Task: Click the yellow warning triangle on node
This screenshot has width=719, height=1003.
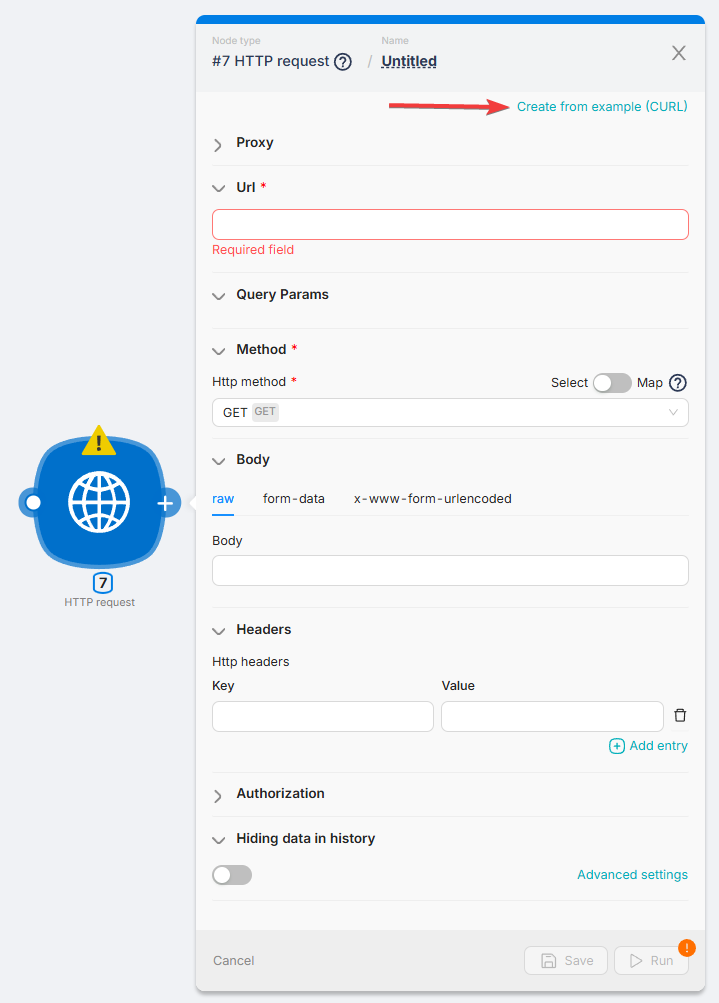Action: [x=99, y=440]
